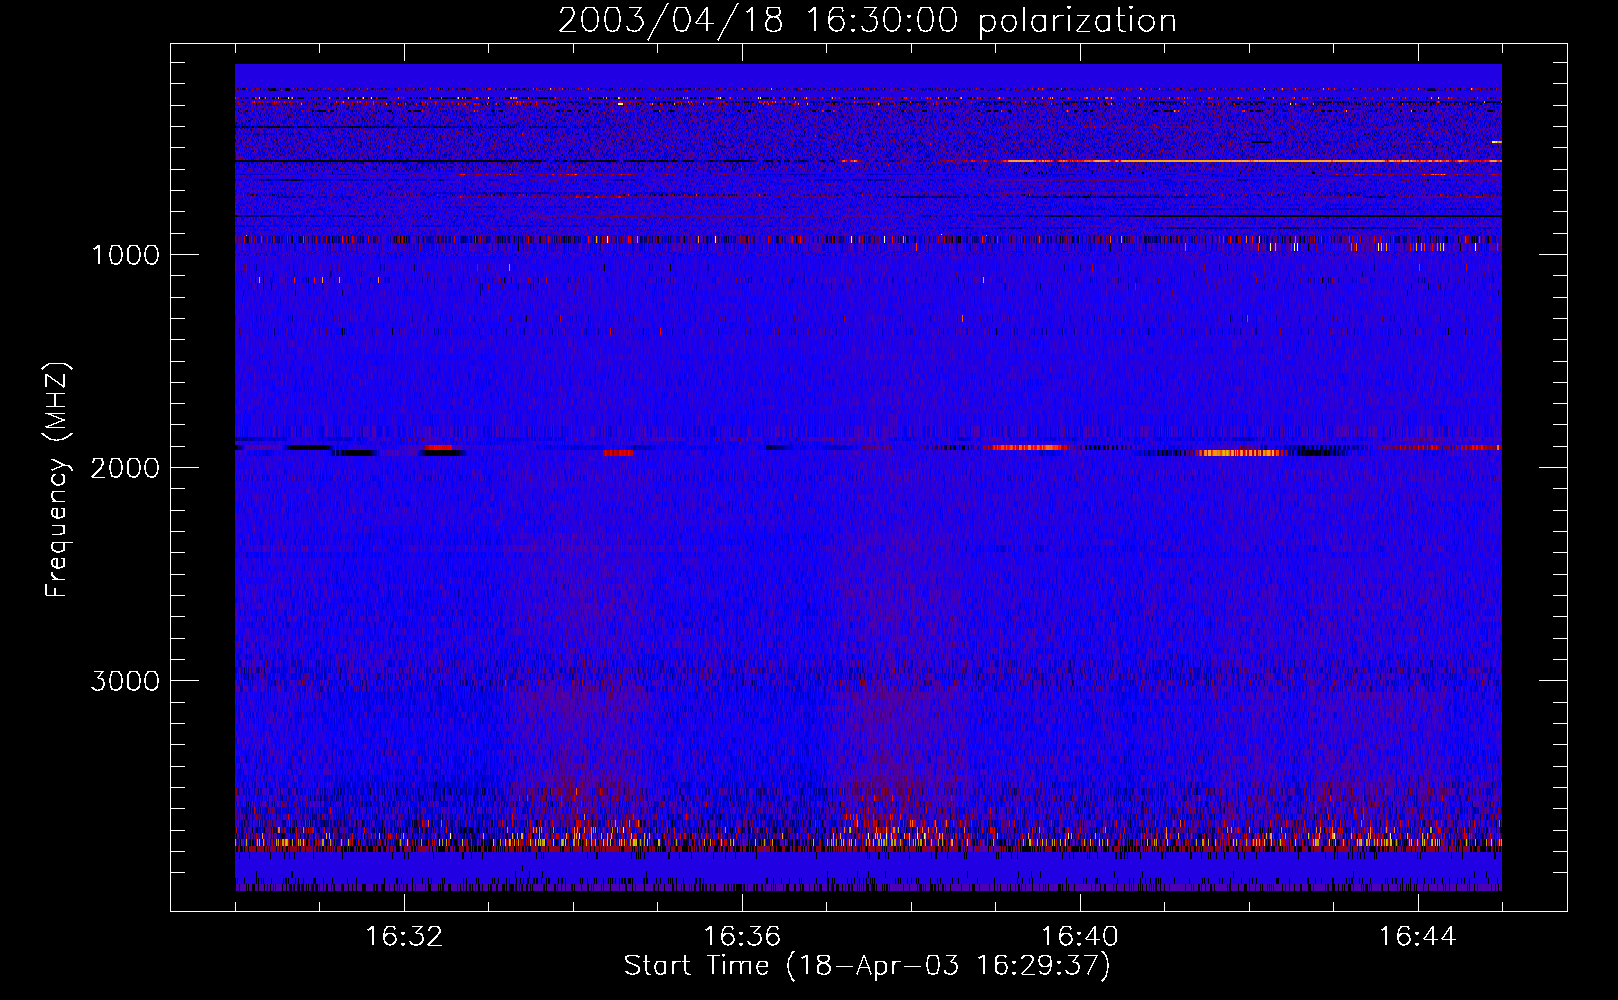Click the red-orange streak near 2000 MHz around 16:39

click(x=1025, y=448)
